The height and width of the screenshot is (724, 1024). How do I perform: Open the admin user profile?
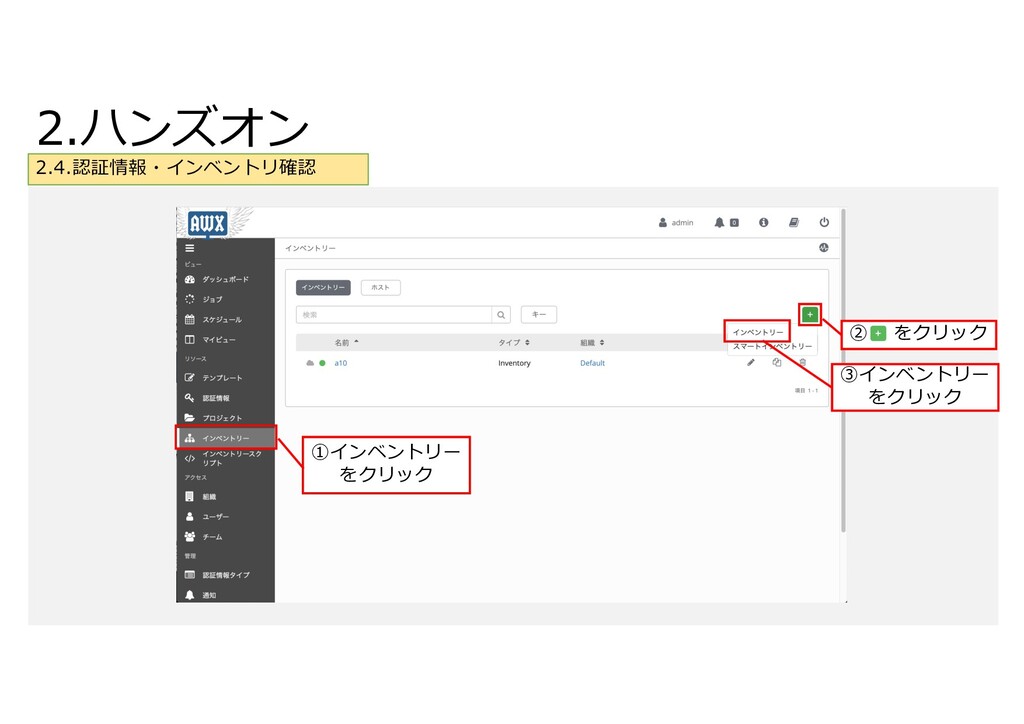[x=676, y=223]
